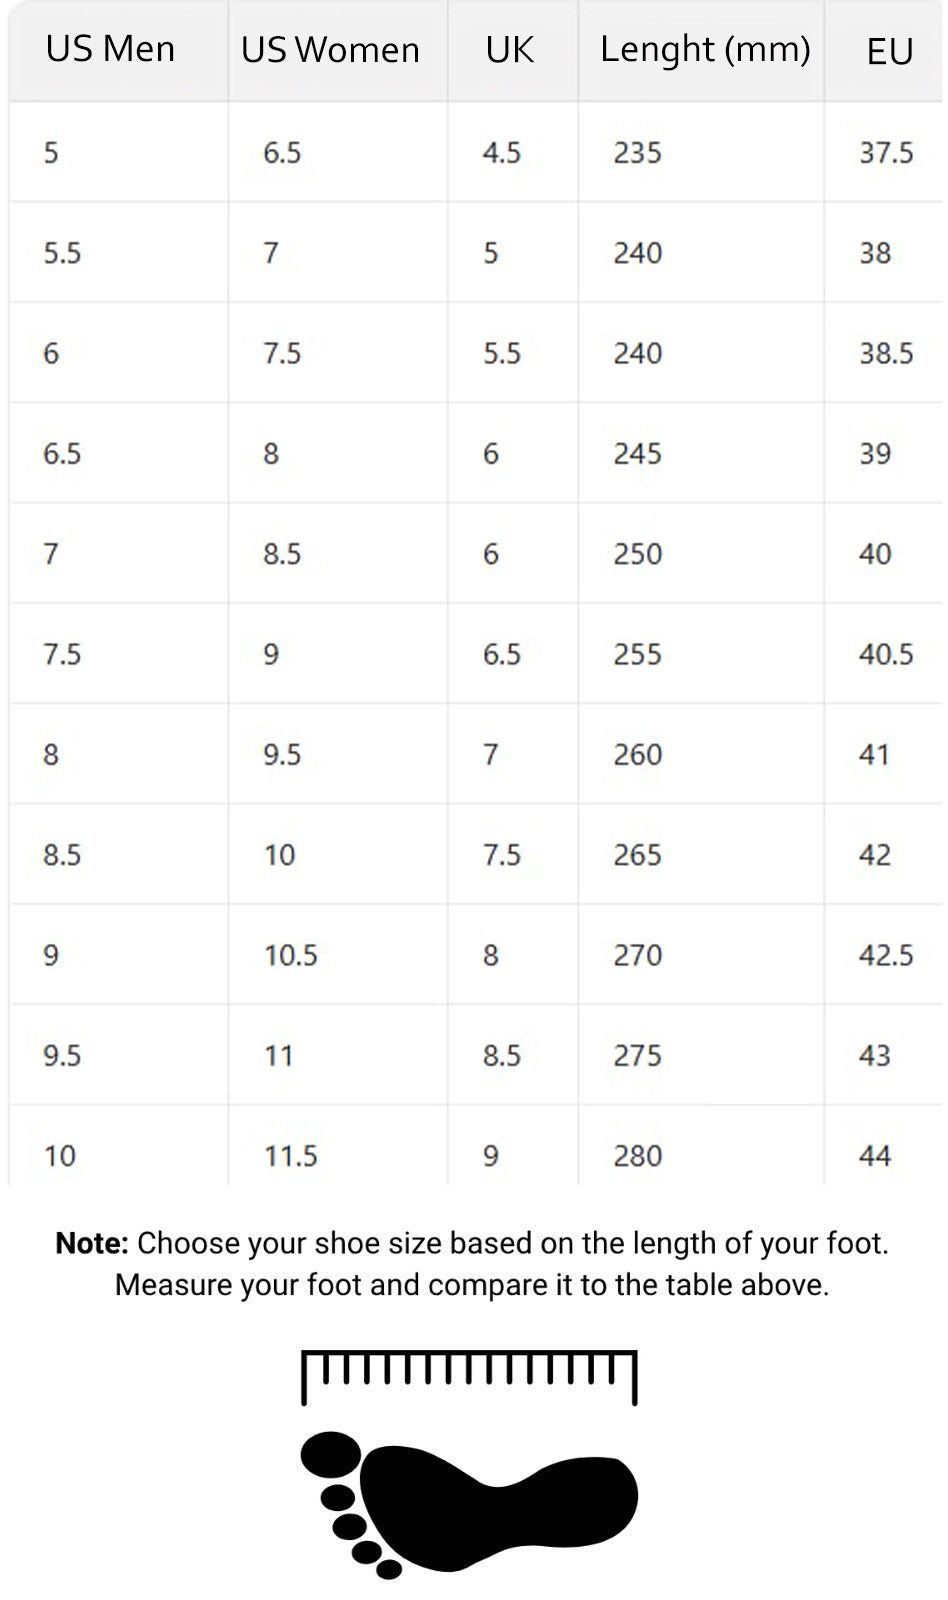This screenshot has width=948, height=1600.
Task: Select EU size 44 cell
Action: click(x=875, y=1156)
